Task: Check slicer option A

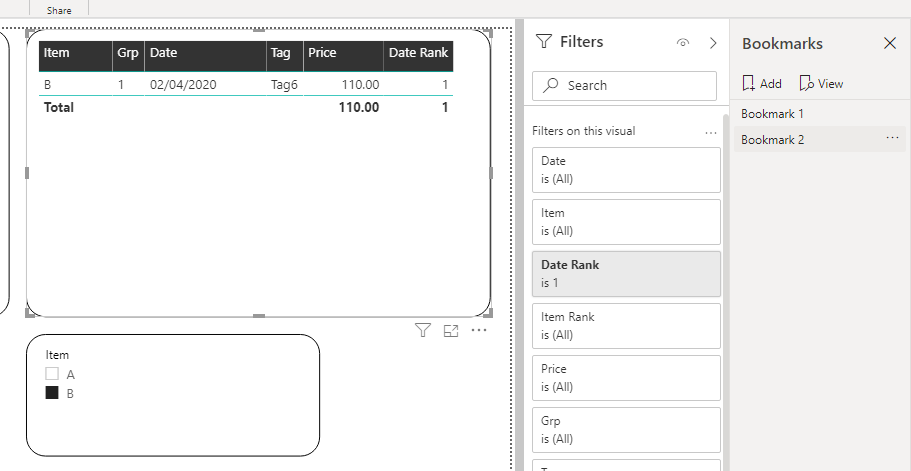Action: (52, 373)
